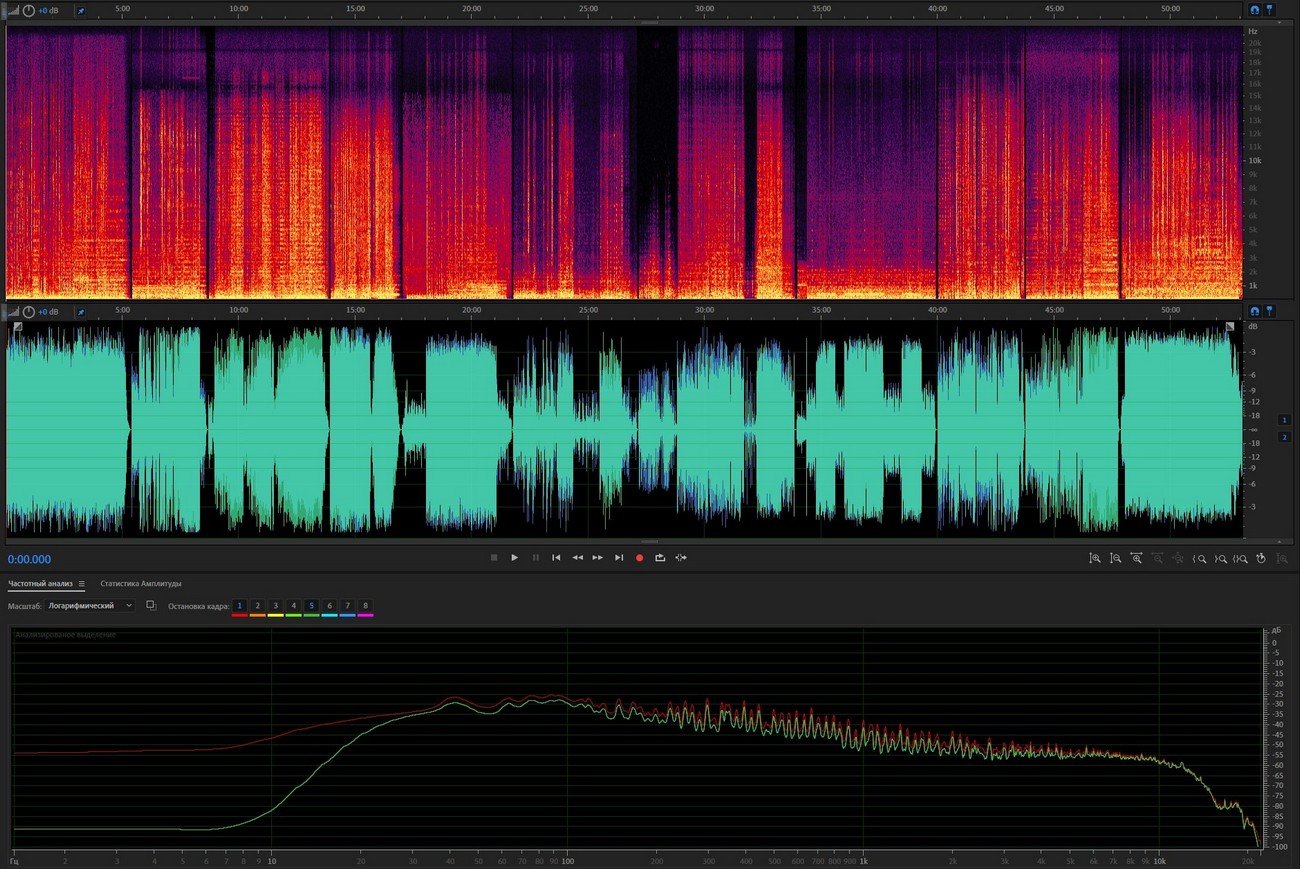Toggle hold frame 8 button

coord(366,606)
